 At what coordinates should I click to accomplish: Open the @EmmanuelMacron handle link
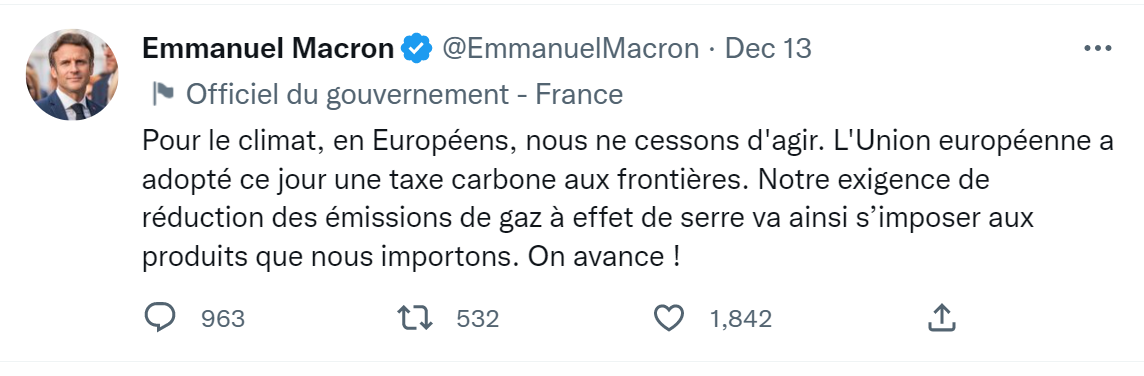pyautogui.click(x=570, y=49)
